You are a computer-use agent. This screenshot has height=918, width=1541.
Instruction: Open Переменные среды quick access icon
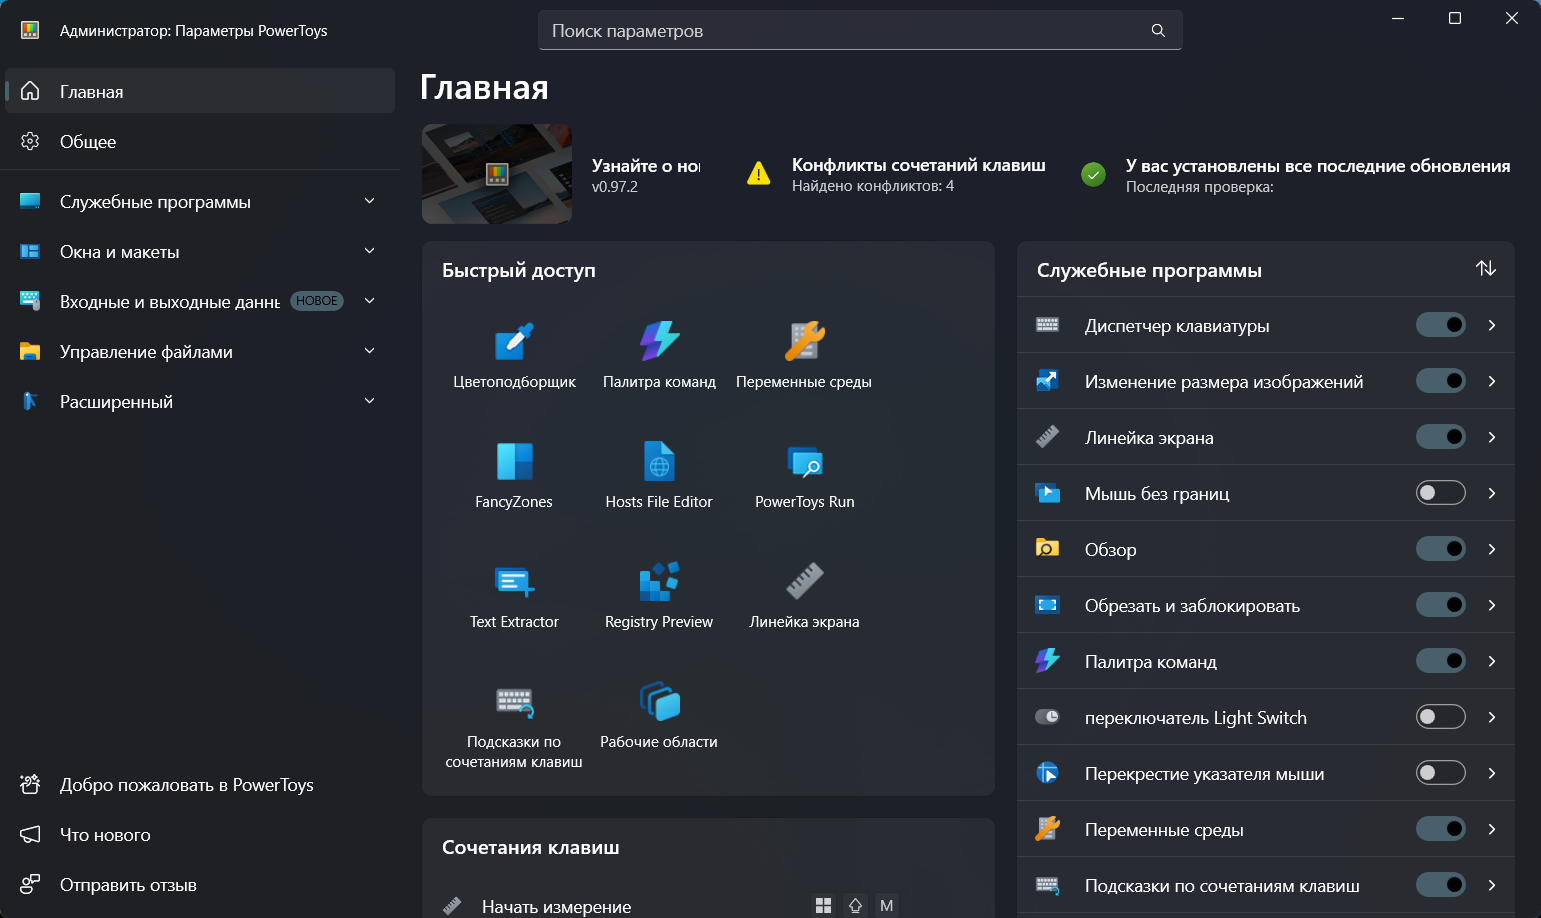tap(804, 342)
